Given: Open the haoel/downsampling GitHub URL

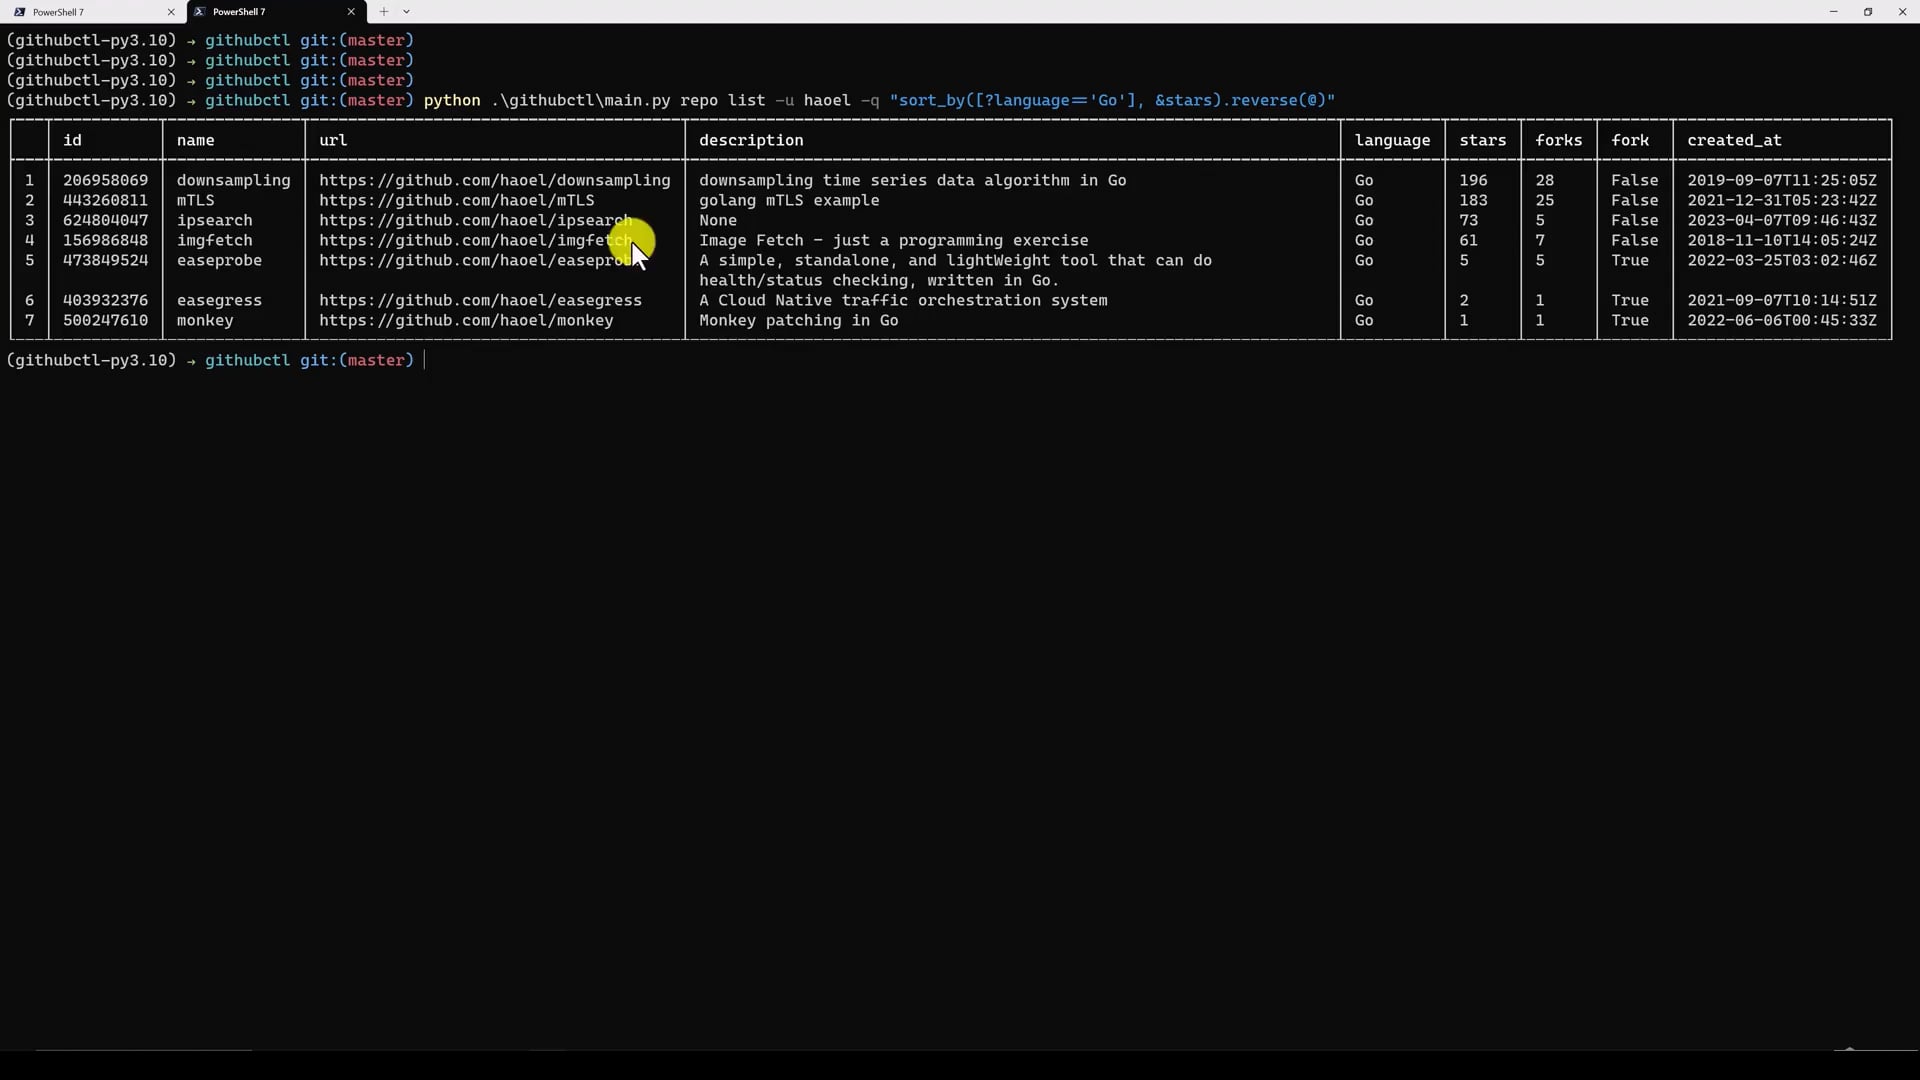Looking at the screenshot, I should tap(494, 181).
